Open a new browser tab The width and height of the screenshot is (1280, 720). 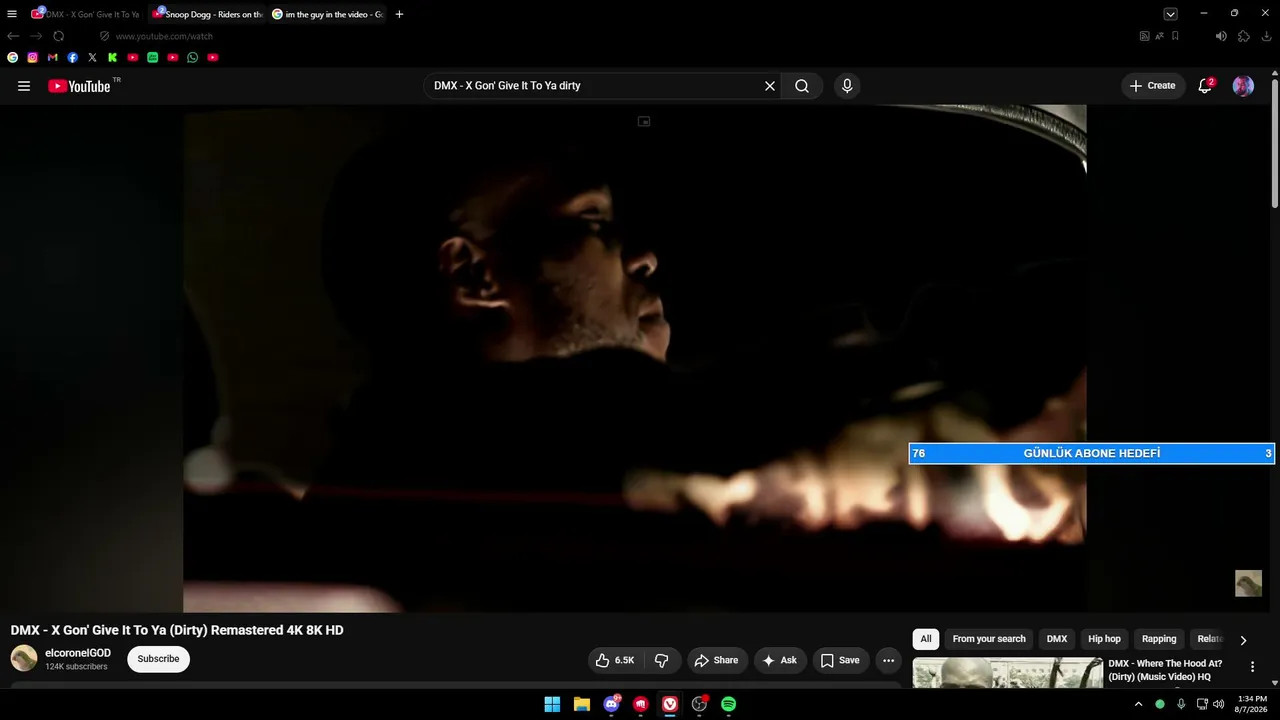click(399, 14)
